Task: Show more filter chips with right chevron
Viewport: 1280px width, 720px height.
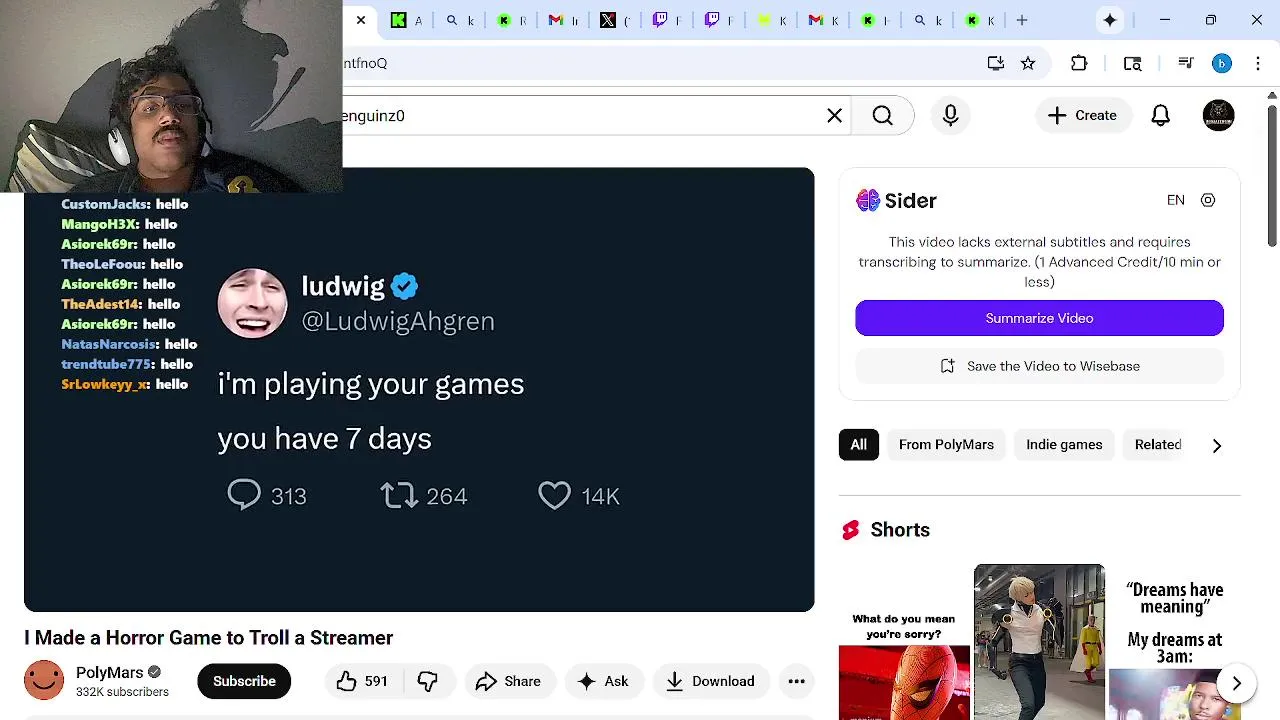Action: [x=1217, y=445]
